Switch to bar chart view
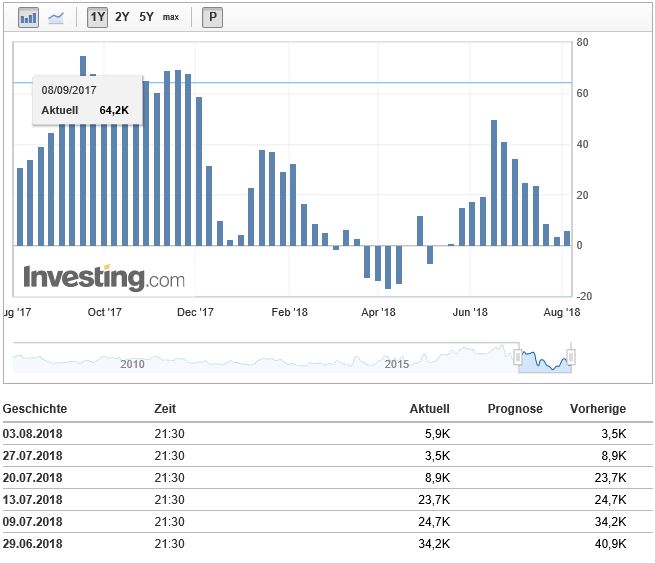This screenshot has width=655, height=563. click(28, 17)
